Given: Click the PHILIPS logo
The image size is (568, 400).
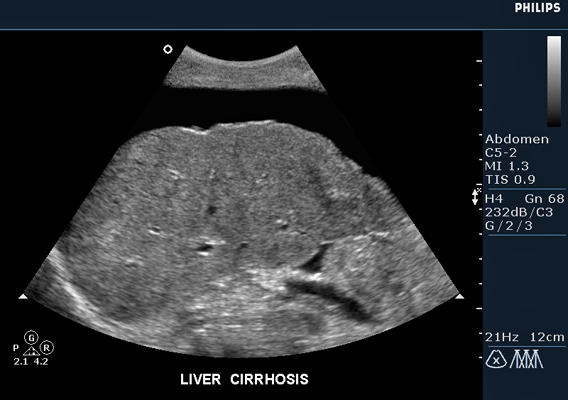Looking at the screenshot, I should pos(537,8).
